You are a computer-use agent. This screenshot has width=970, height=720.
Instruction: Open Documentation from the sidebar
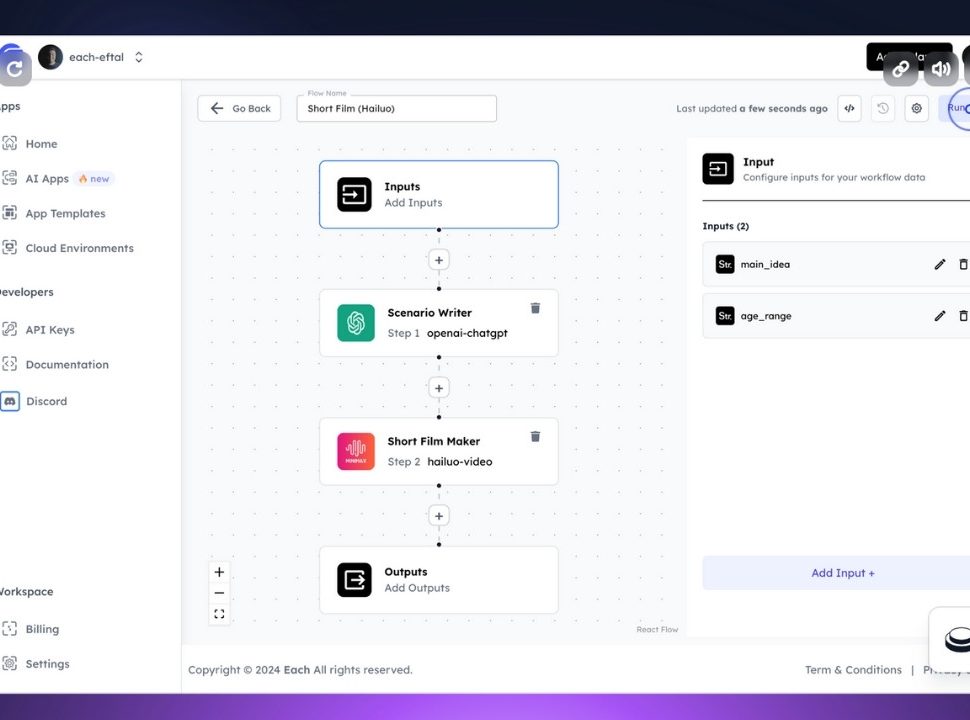(67, 364)
